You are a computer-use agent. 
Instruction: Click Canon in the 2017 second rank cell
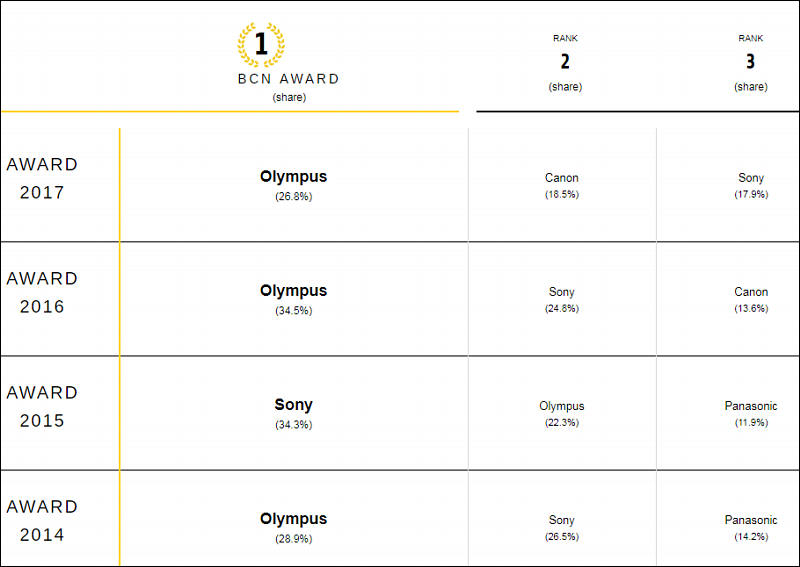tap(562, 178)
